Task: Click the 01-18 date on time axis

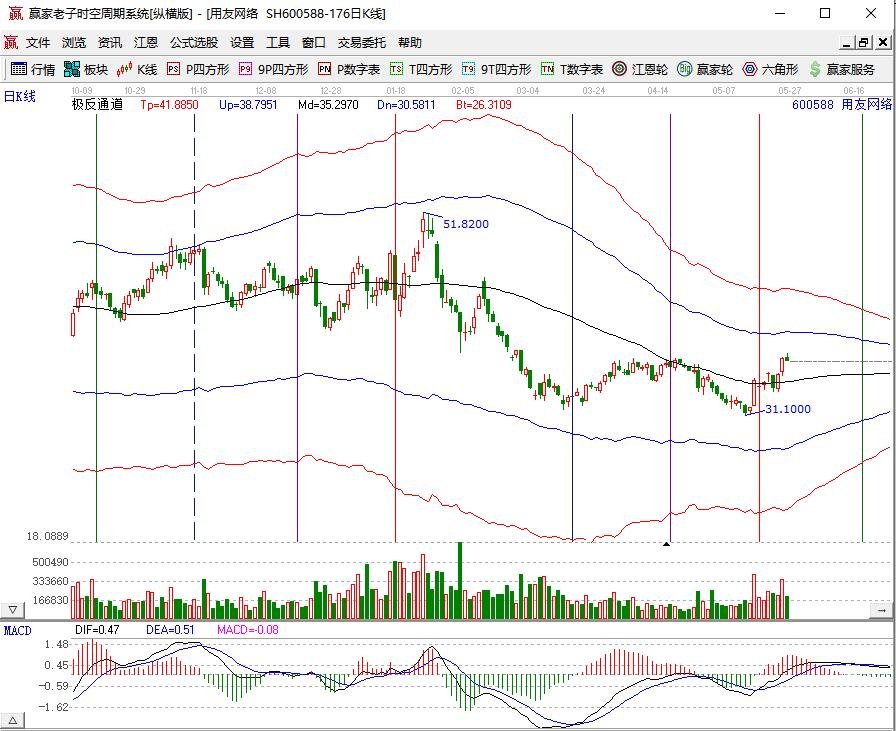Action: pyautogui.click(x=395, y=91)
